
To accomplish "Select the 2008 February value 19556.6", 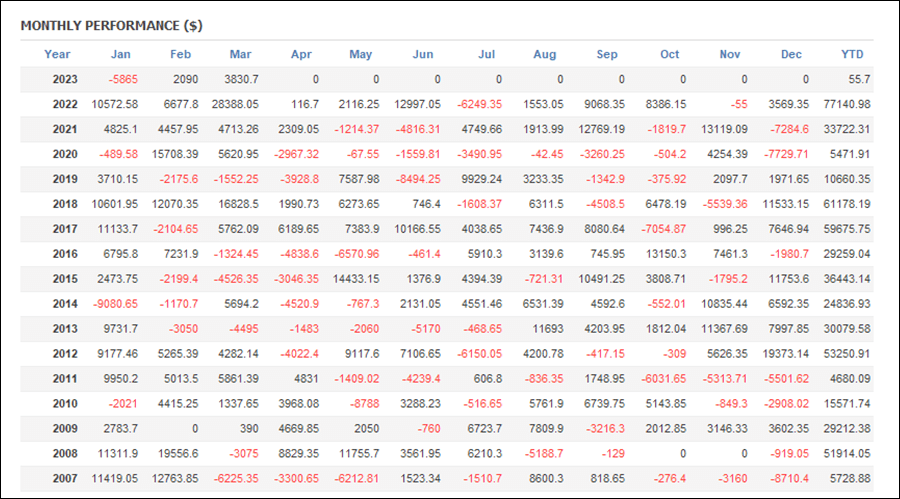I will (x=175, y=454).
